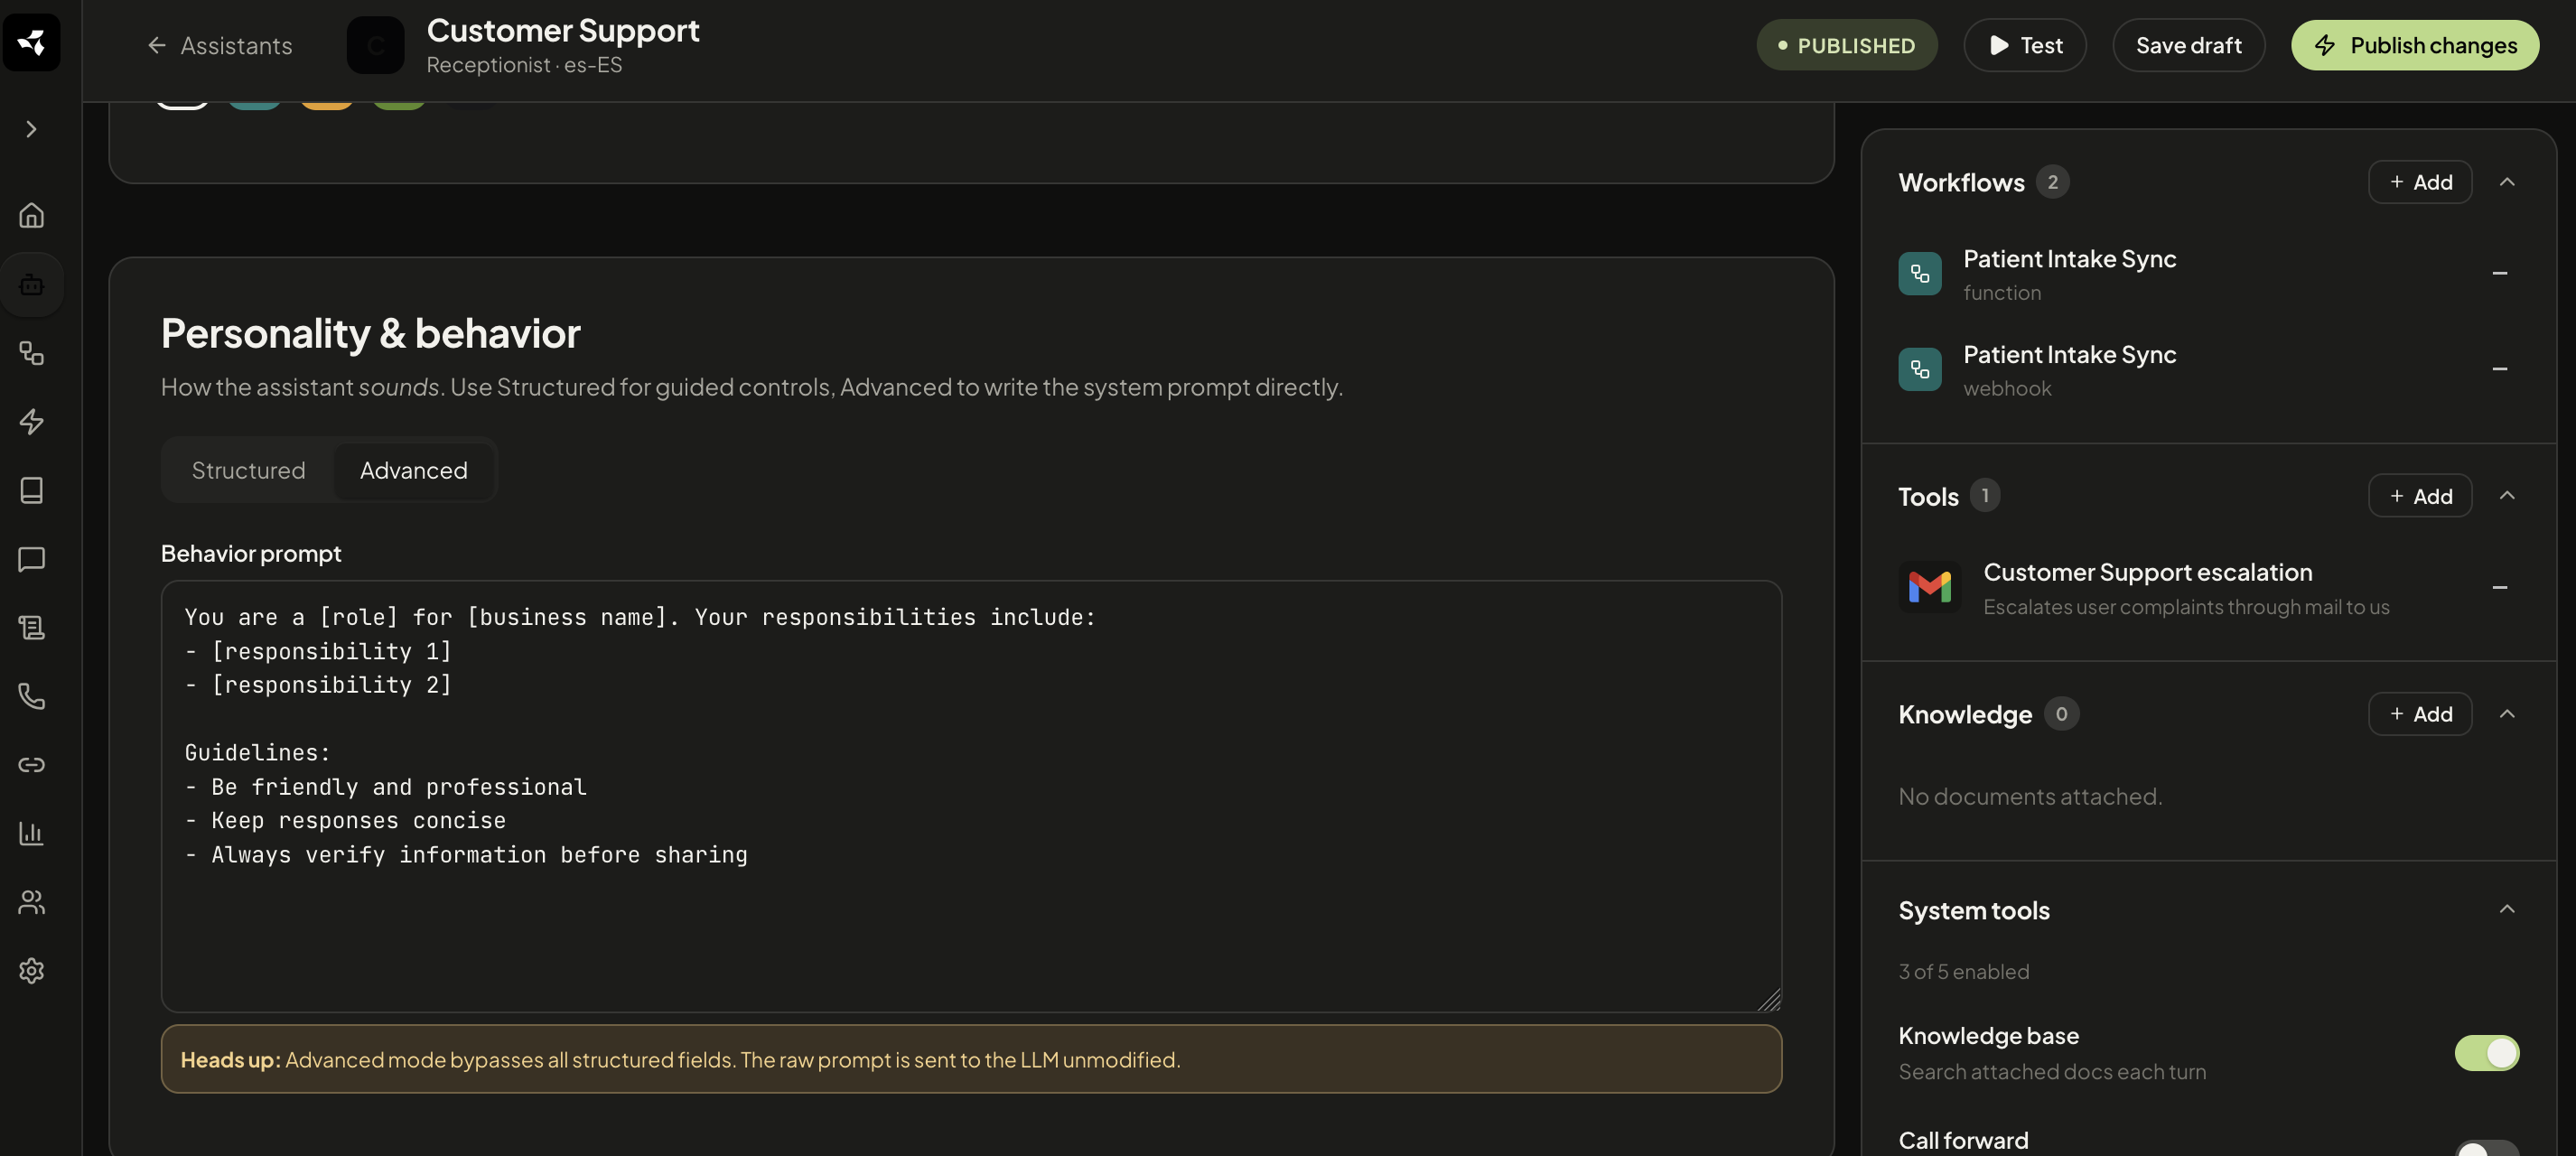
Task: Open the phone icon in the sidebar
Action: coord(31,696)
